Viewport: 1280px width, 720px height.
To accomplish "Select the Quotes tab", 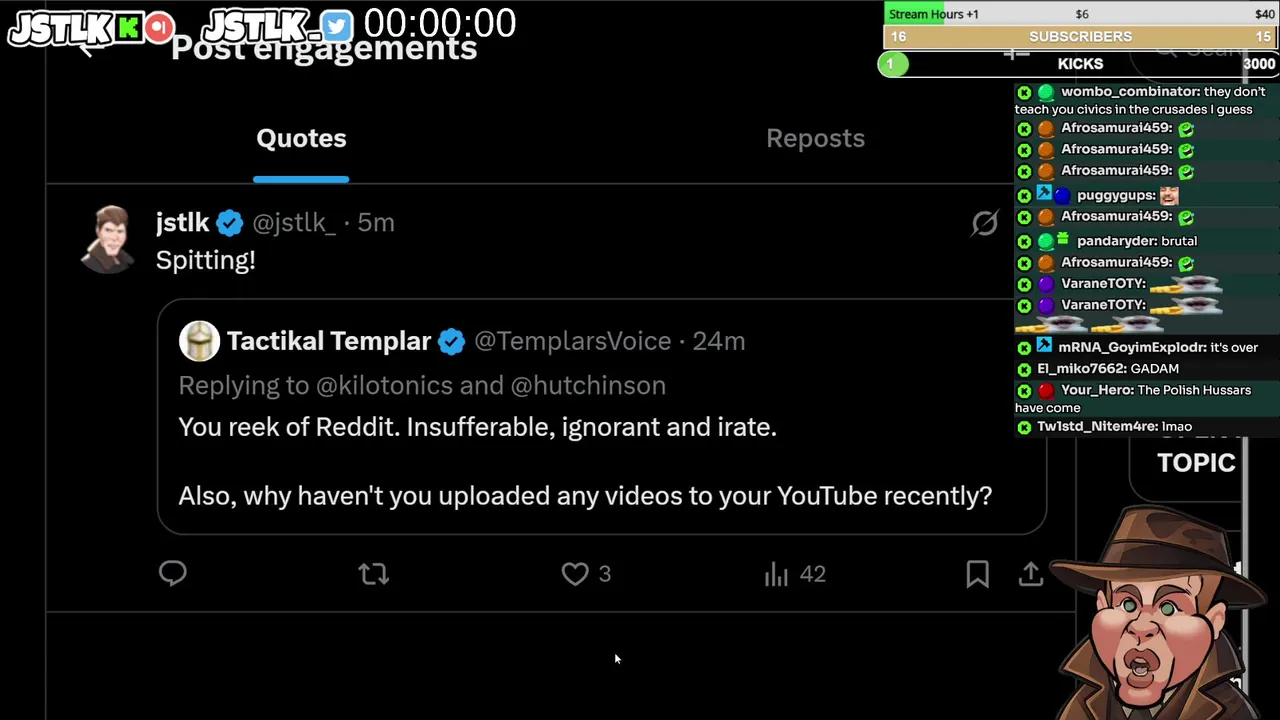I will click(301, 138).
